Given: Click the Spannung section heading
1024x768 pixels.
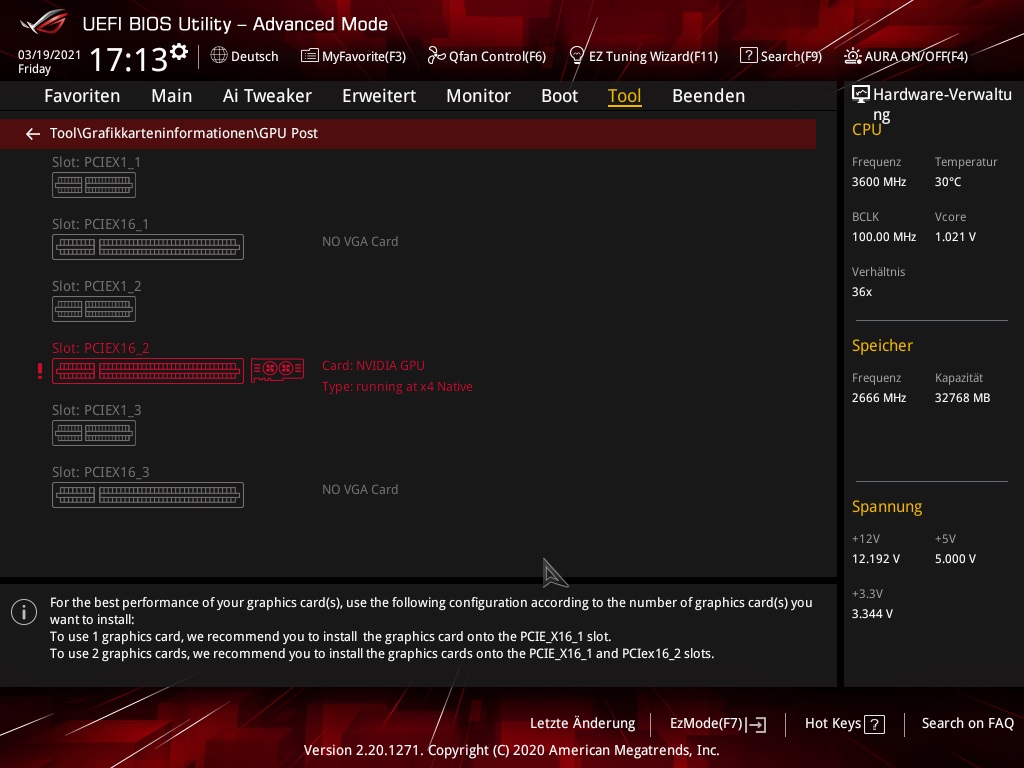Looking at the screenshot, I should click(x=886, y=507).
